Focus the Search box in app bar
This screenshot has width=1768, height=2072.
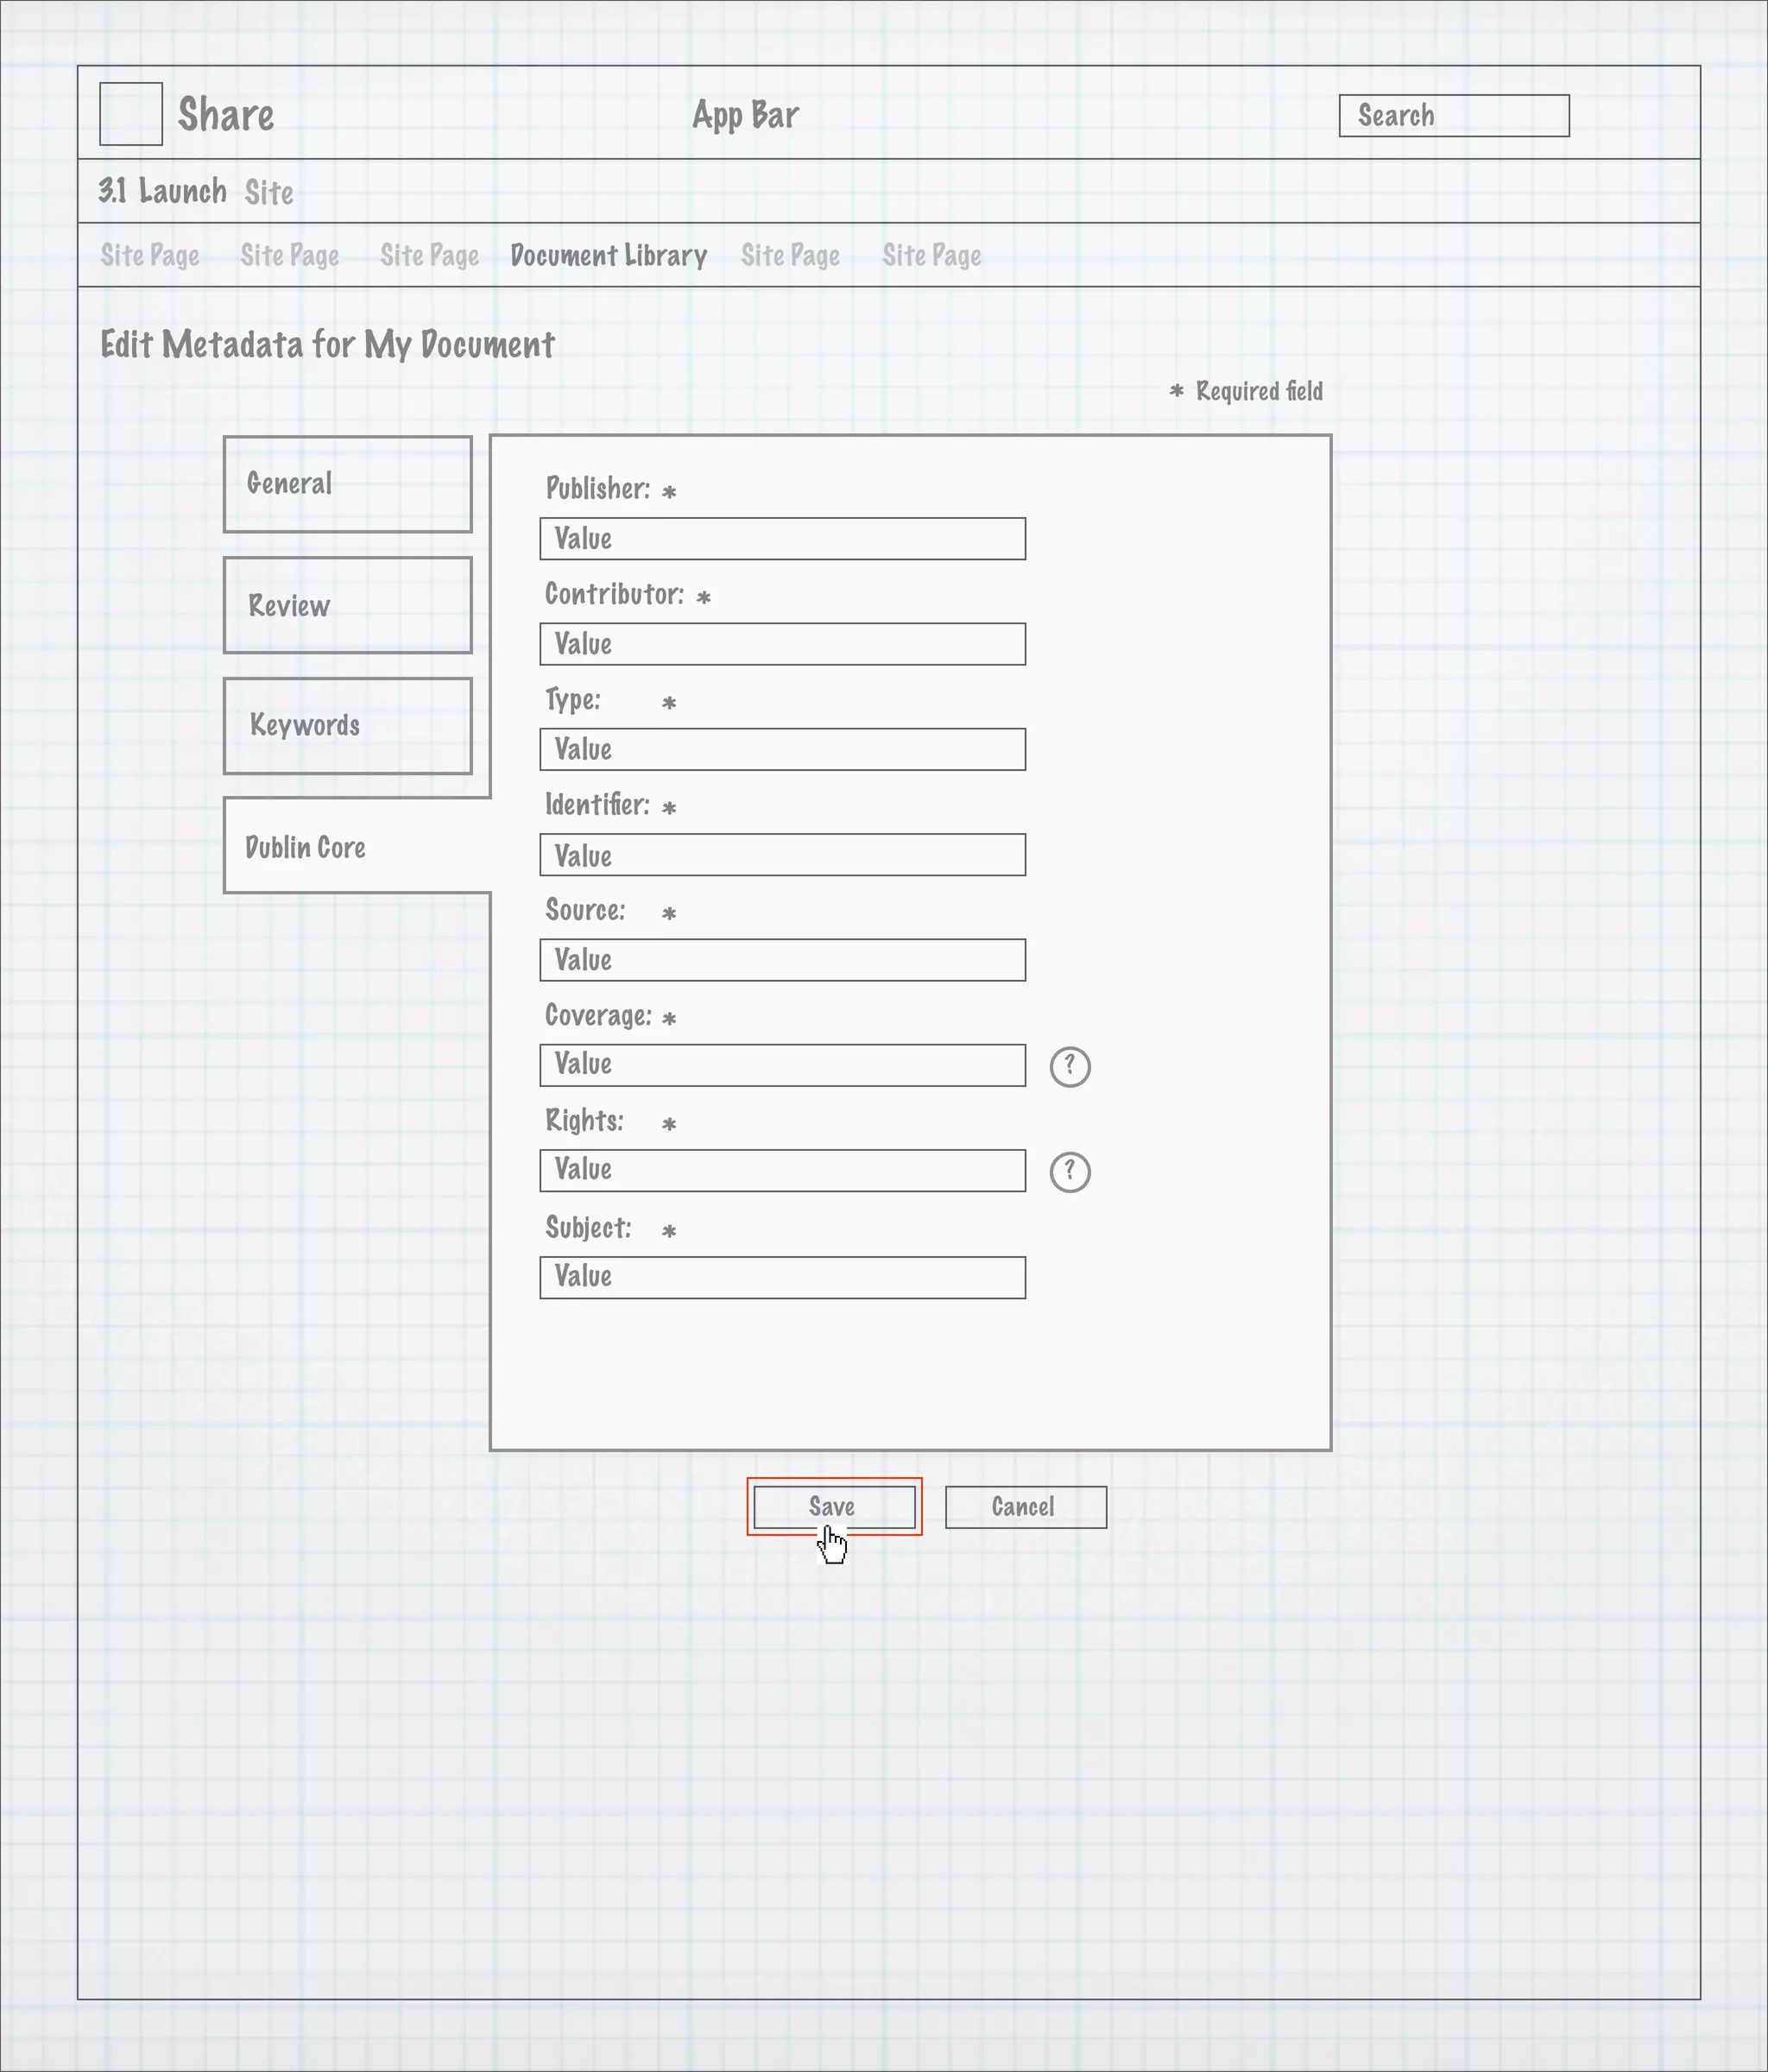1453,116
